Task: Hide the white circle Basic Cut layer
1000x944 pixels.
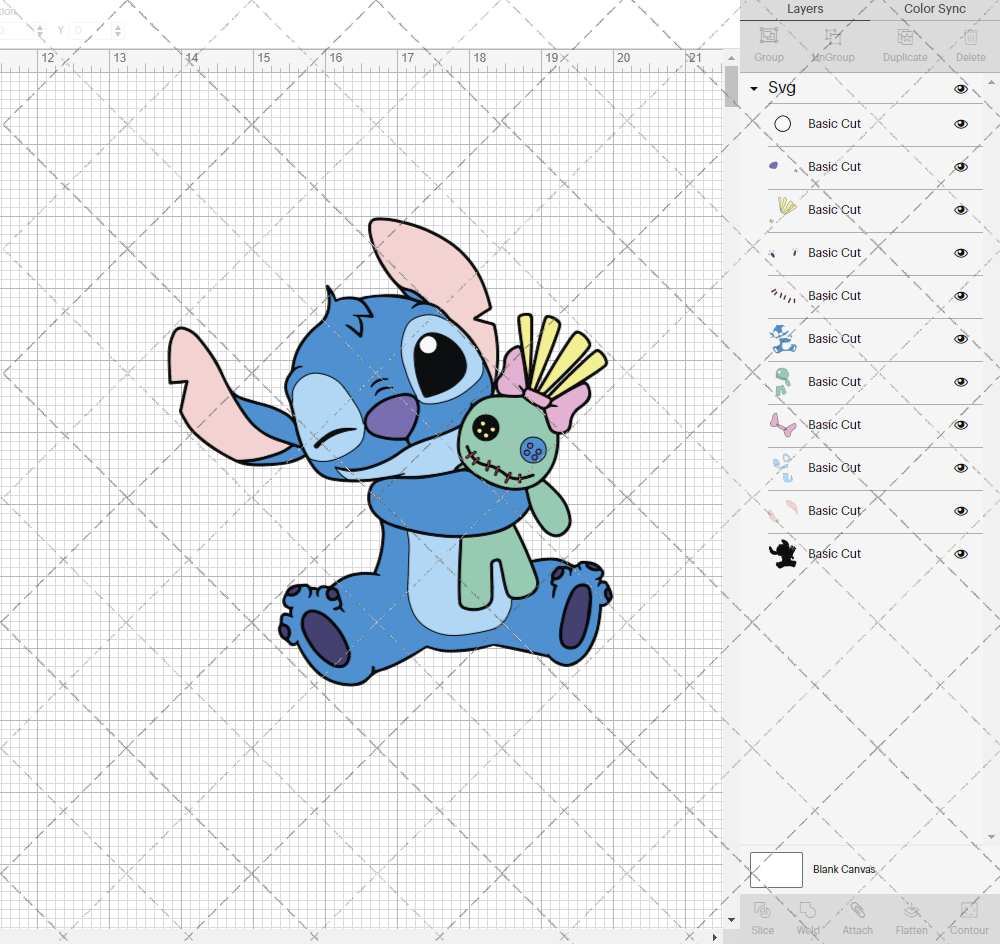Action: pyautogui.click(x=960, y=124)
